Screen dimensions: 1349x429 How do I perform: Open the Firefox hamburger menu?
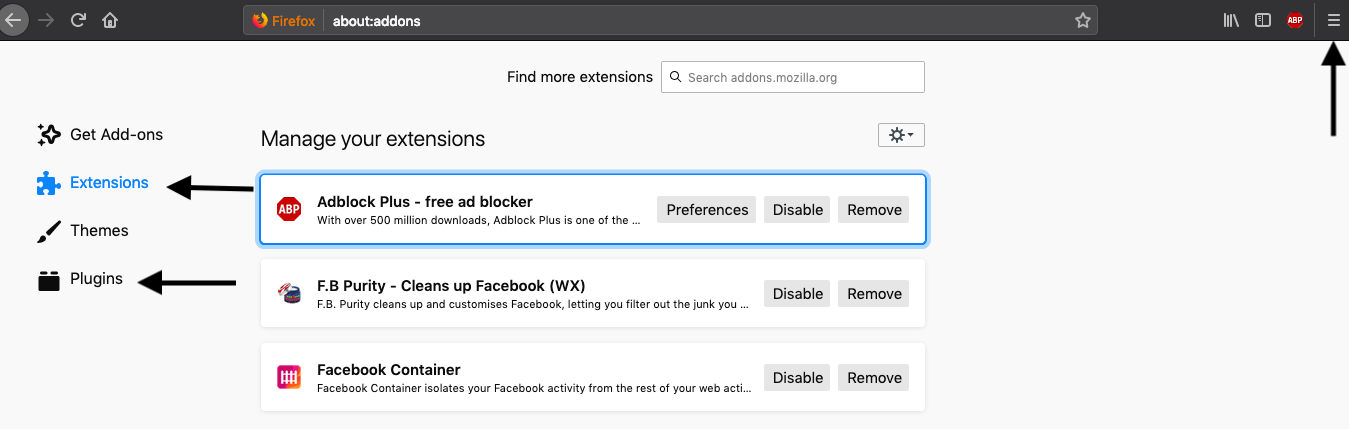tap(1333, 20)
